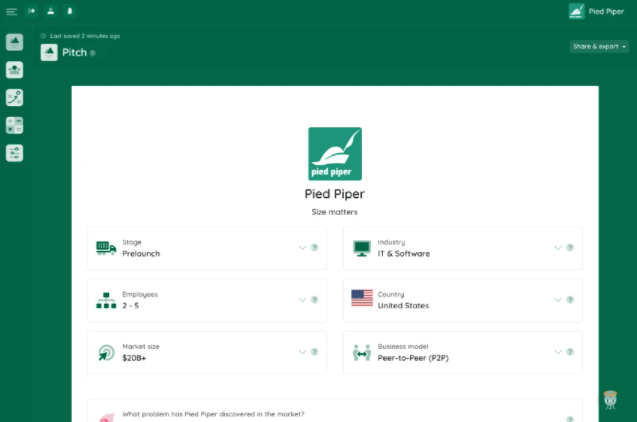Image resolution: width=637 pixels, height=422 pixels.
Task: Open the settings sliders icon in sidebar
Action: (14, 153)
